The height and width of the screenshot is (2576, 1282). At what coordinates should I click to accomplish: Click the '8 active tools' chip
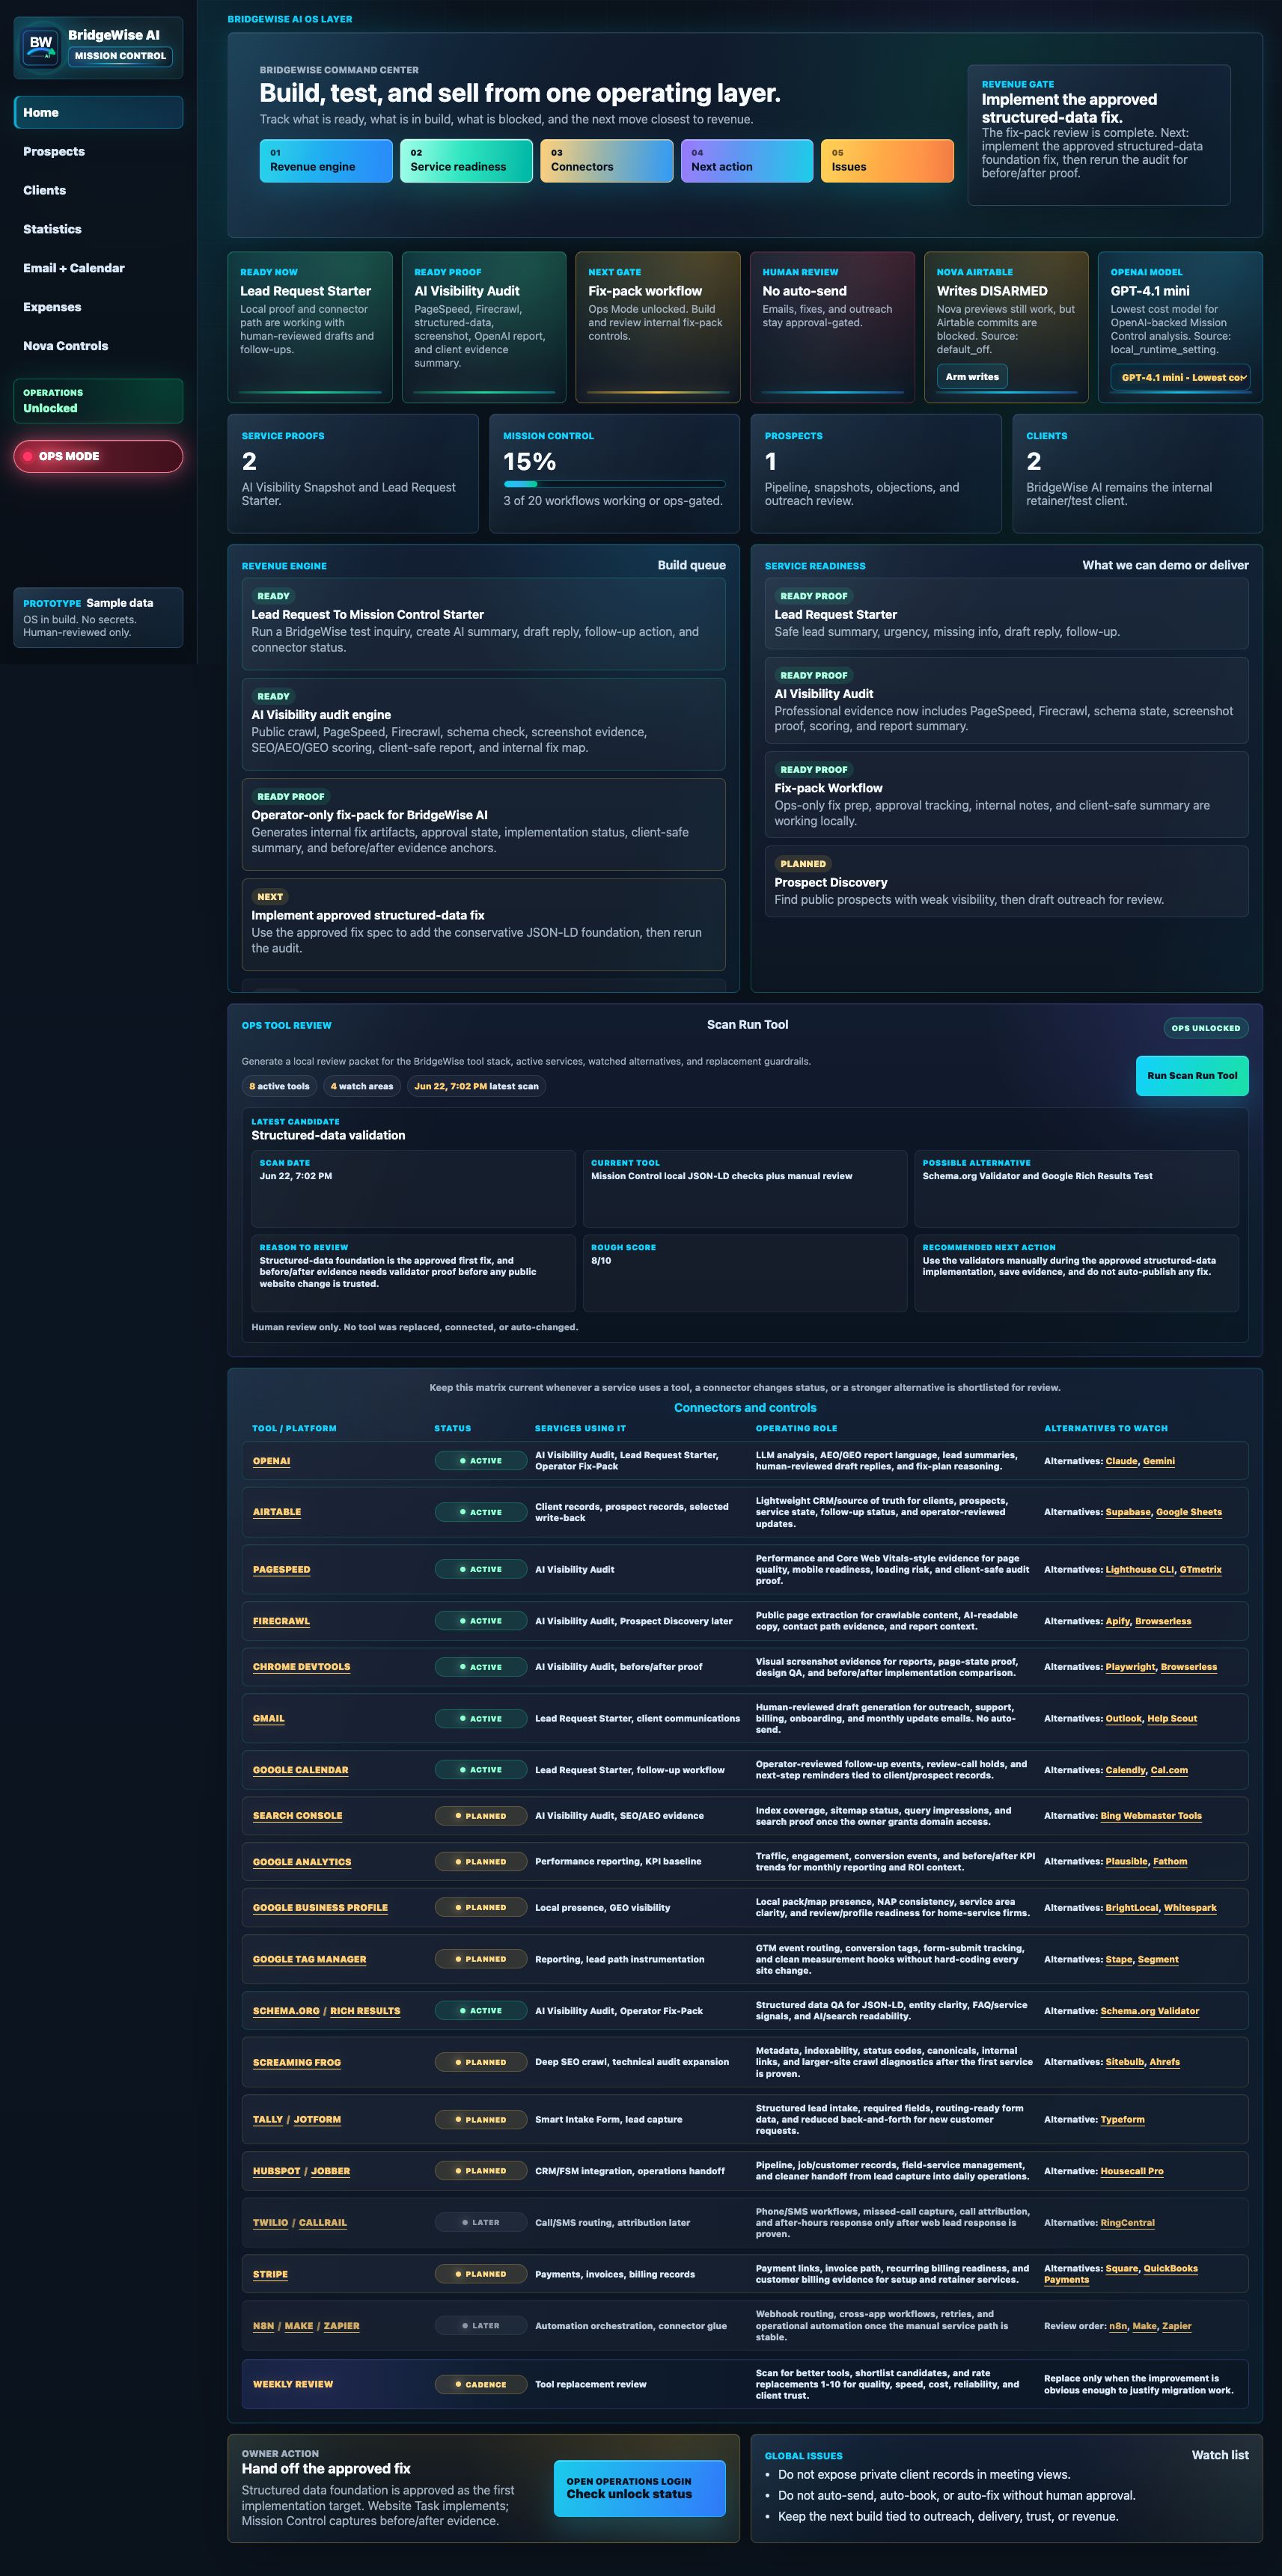pyautogui.click(x=279, y=1086)
